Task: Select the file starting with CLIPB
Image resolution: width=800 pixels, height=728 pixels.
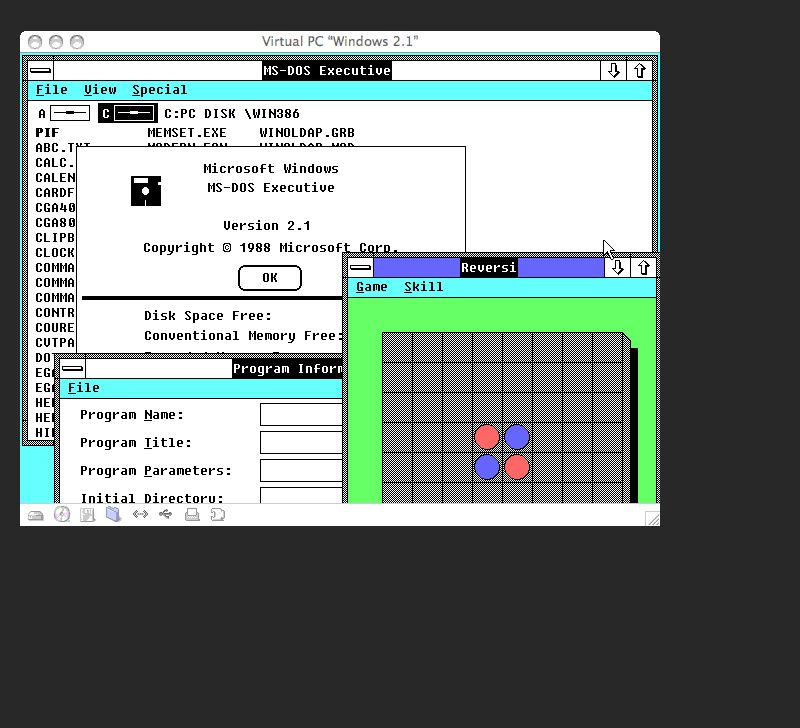Action: click(55, 238)
